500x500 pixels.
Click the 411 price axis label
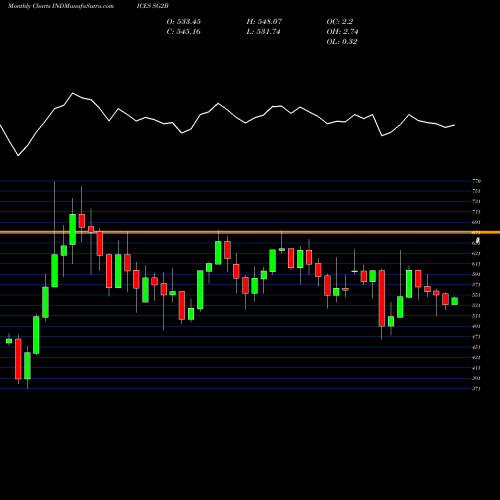tap(477, 368)
